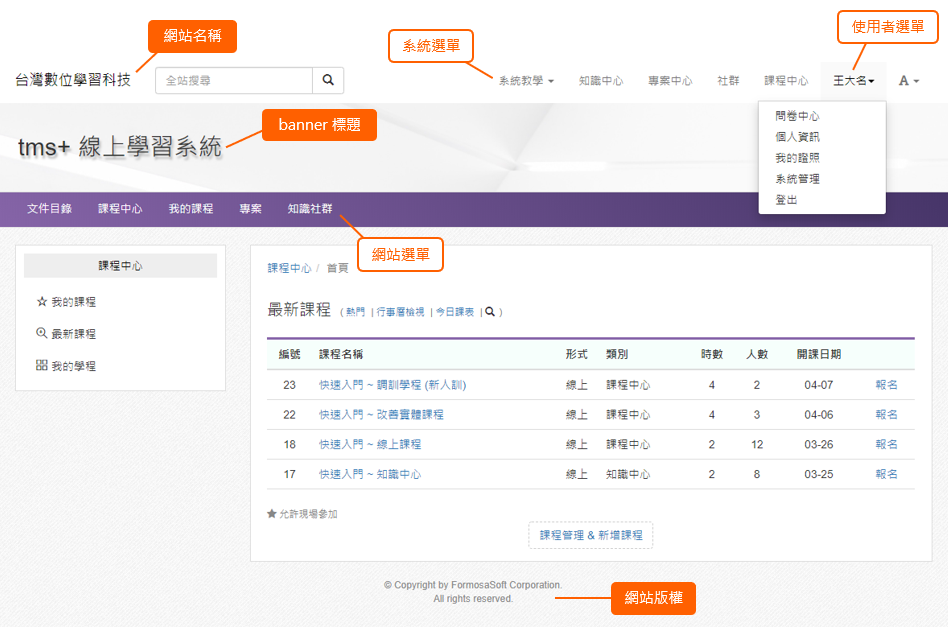
Task: Open 知識社群 in the purple navigation bar
Action: [x=310, y=209]
